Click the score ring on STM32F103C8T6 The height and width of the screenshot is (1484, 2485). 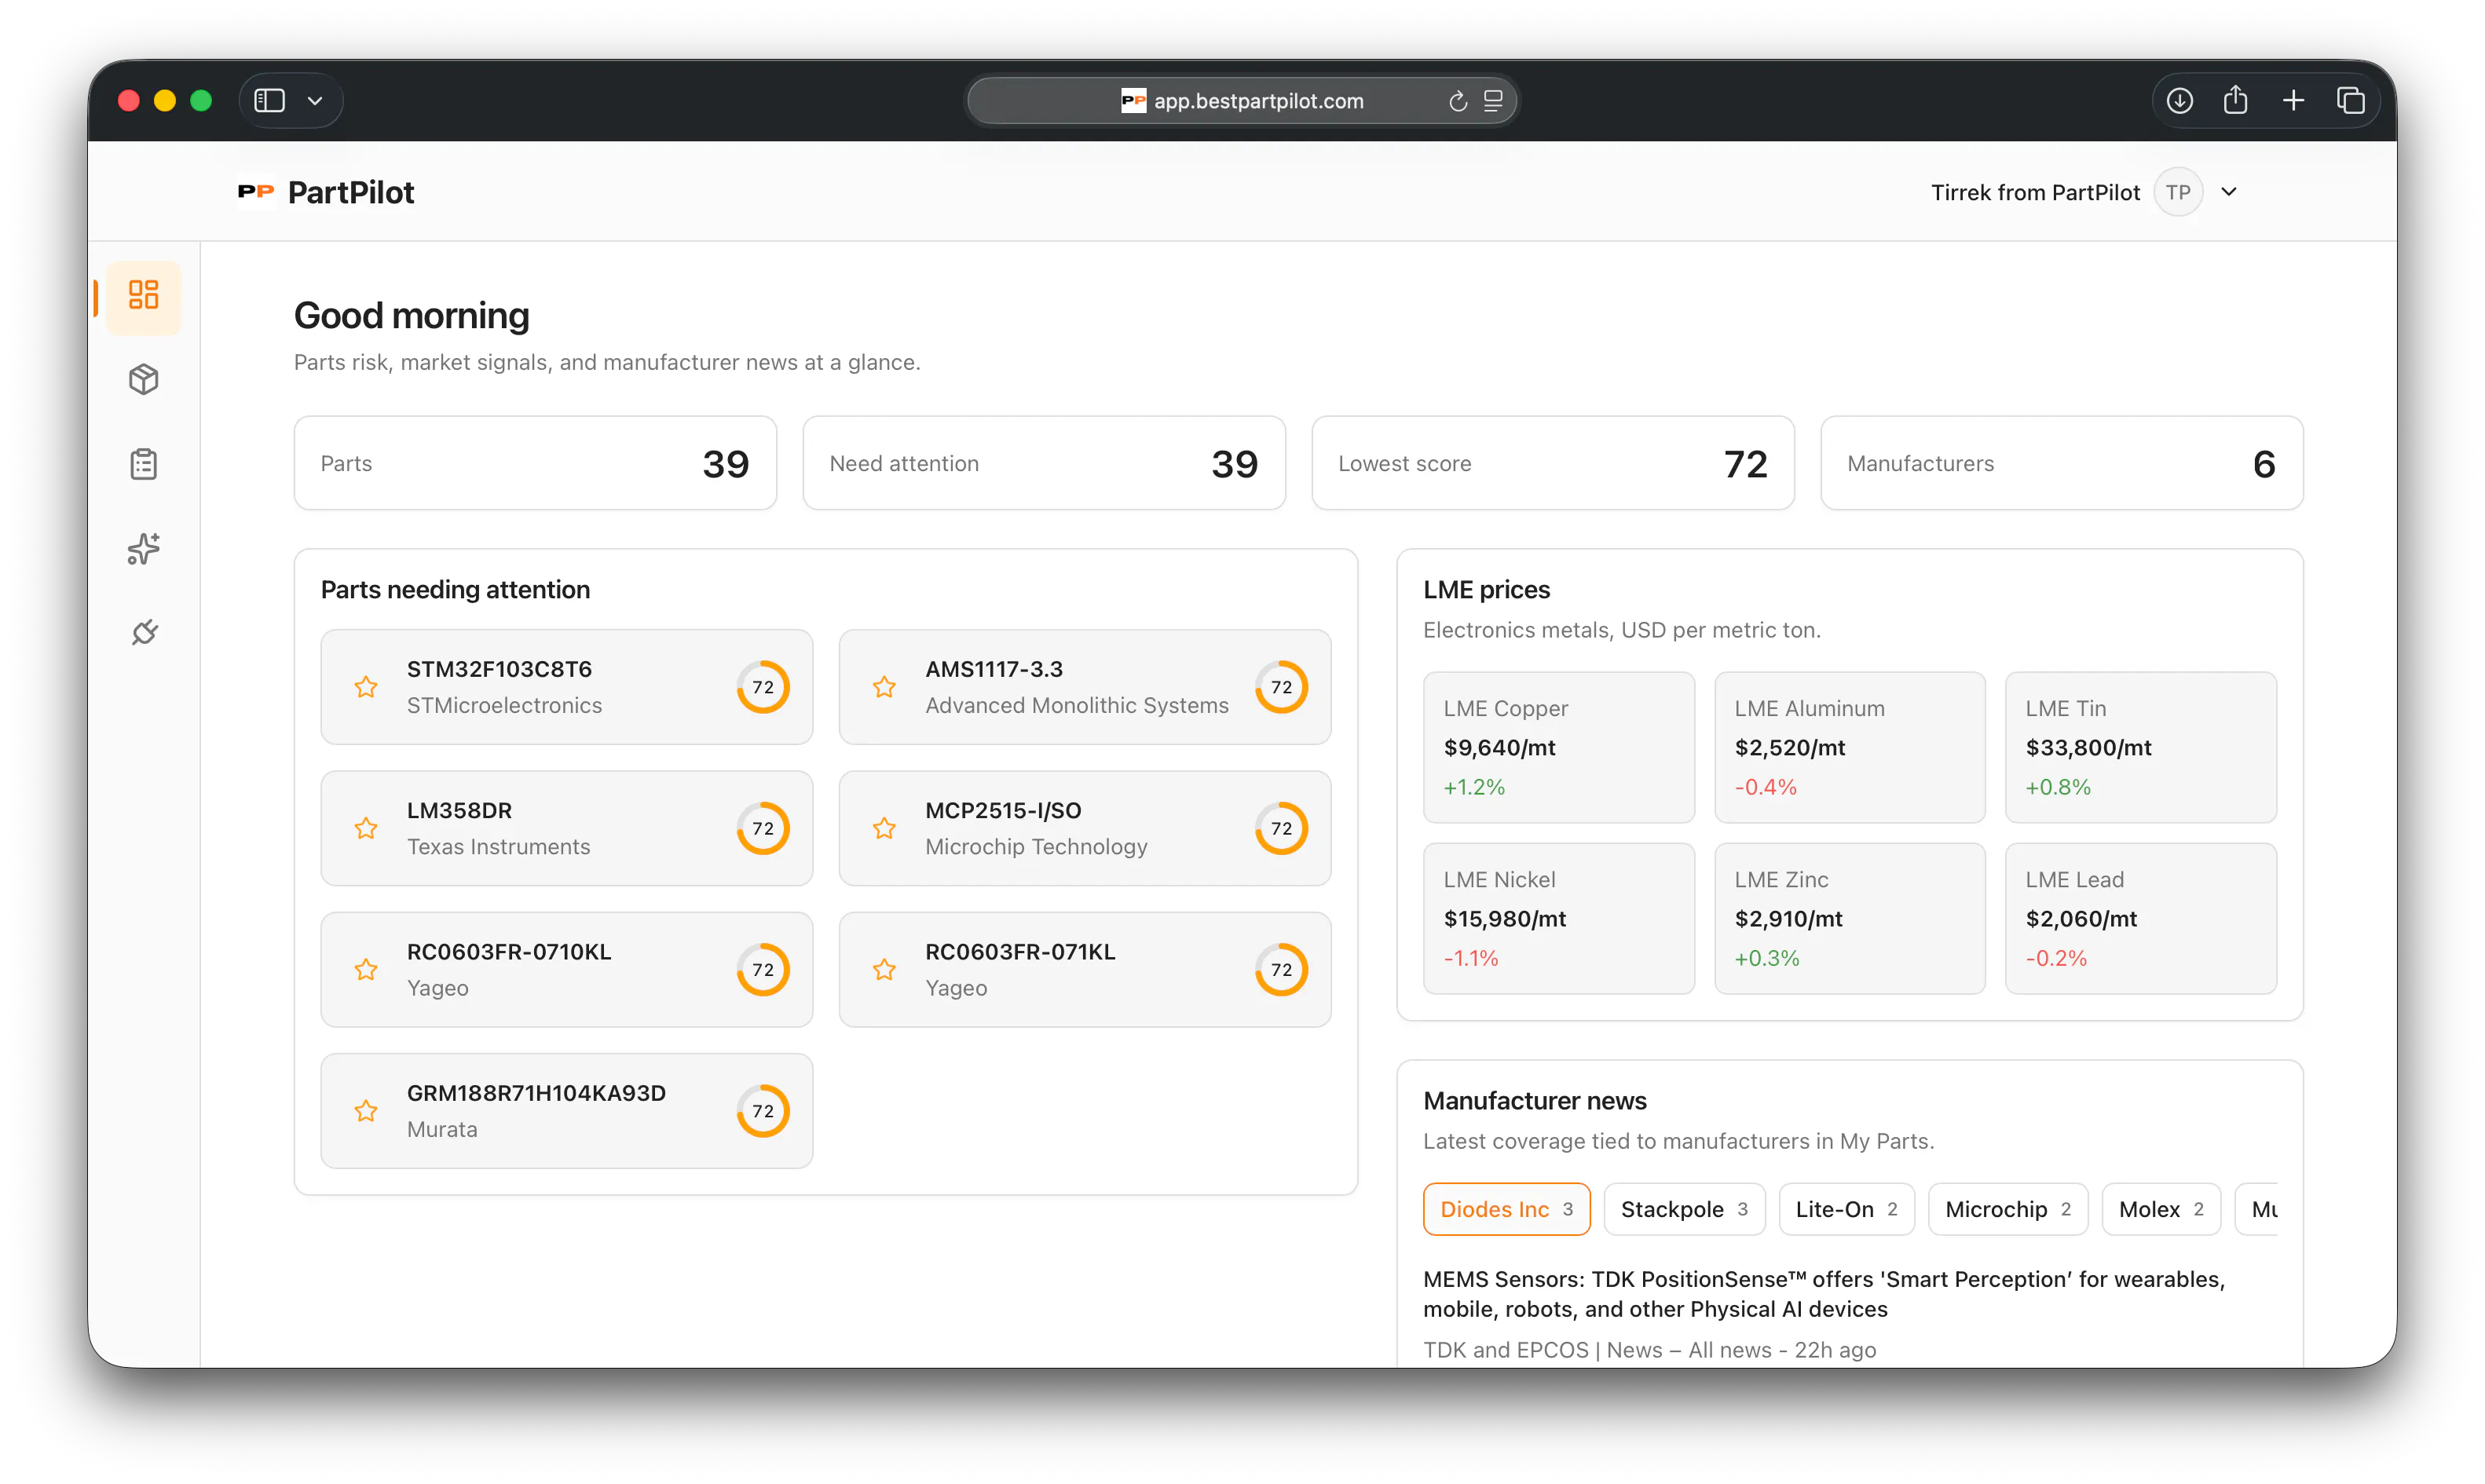[x=763, y=687]
